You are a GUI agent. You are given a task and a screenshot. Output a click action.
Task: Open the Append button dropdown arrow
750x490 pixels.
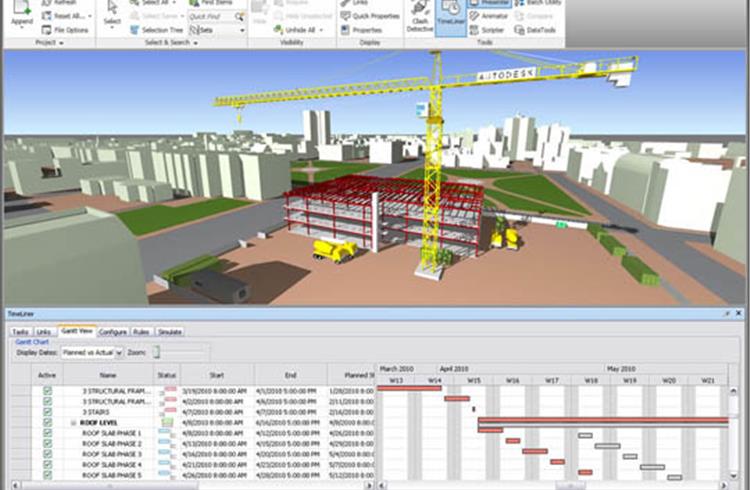click(22, 28)
